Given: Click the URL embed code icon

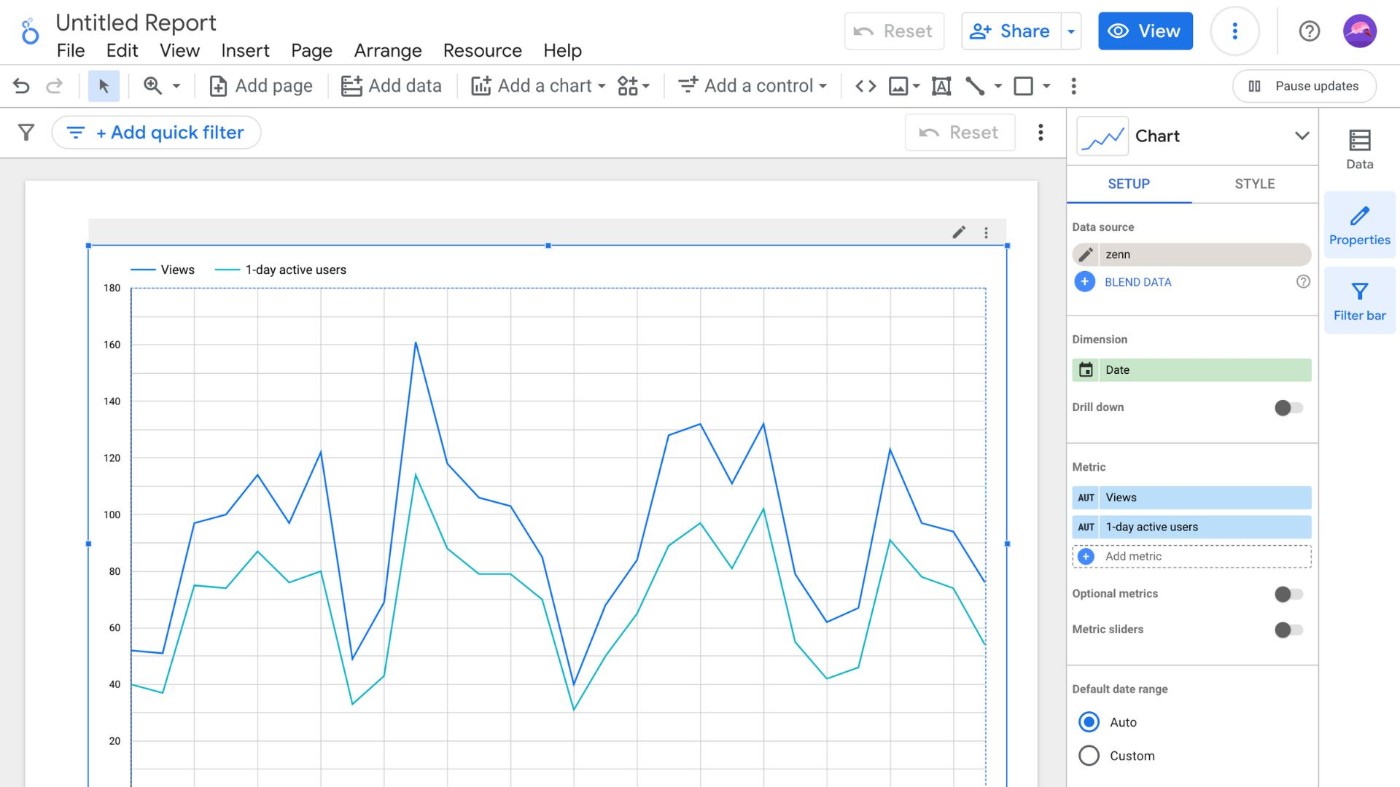Looking at the screenshot, I should pyautogui.click(x=866, y=86).
